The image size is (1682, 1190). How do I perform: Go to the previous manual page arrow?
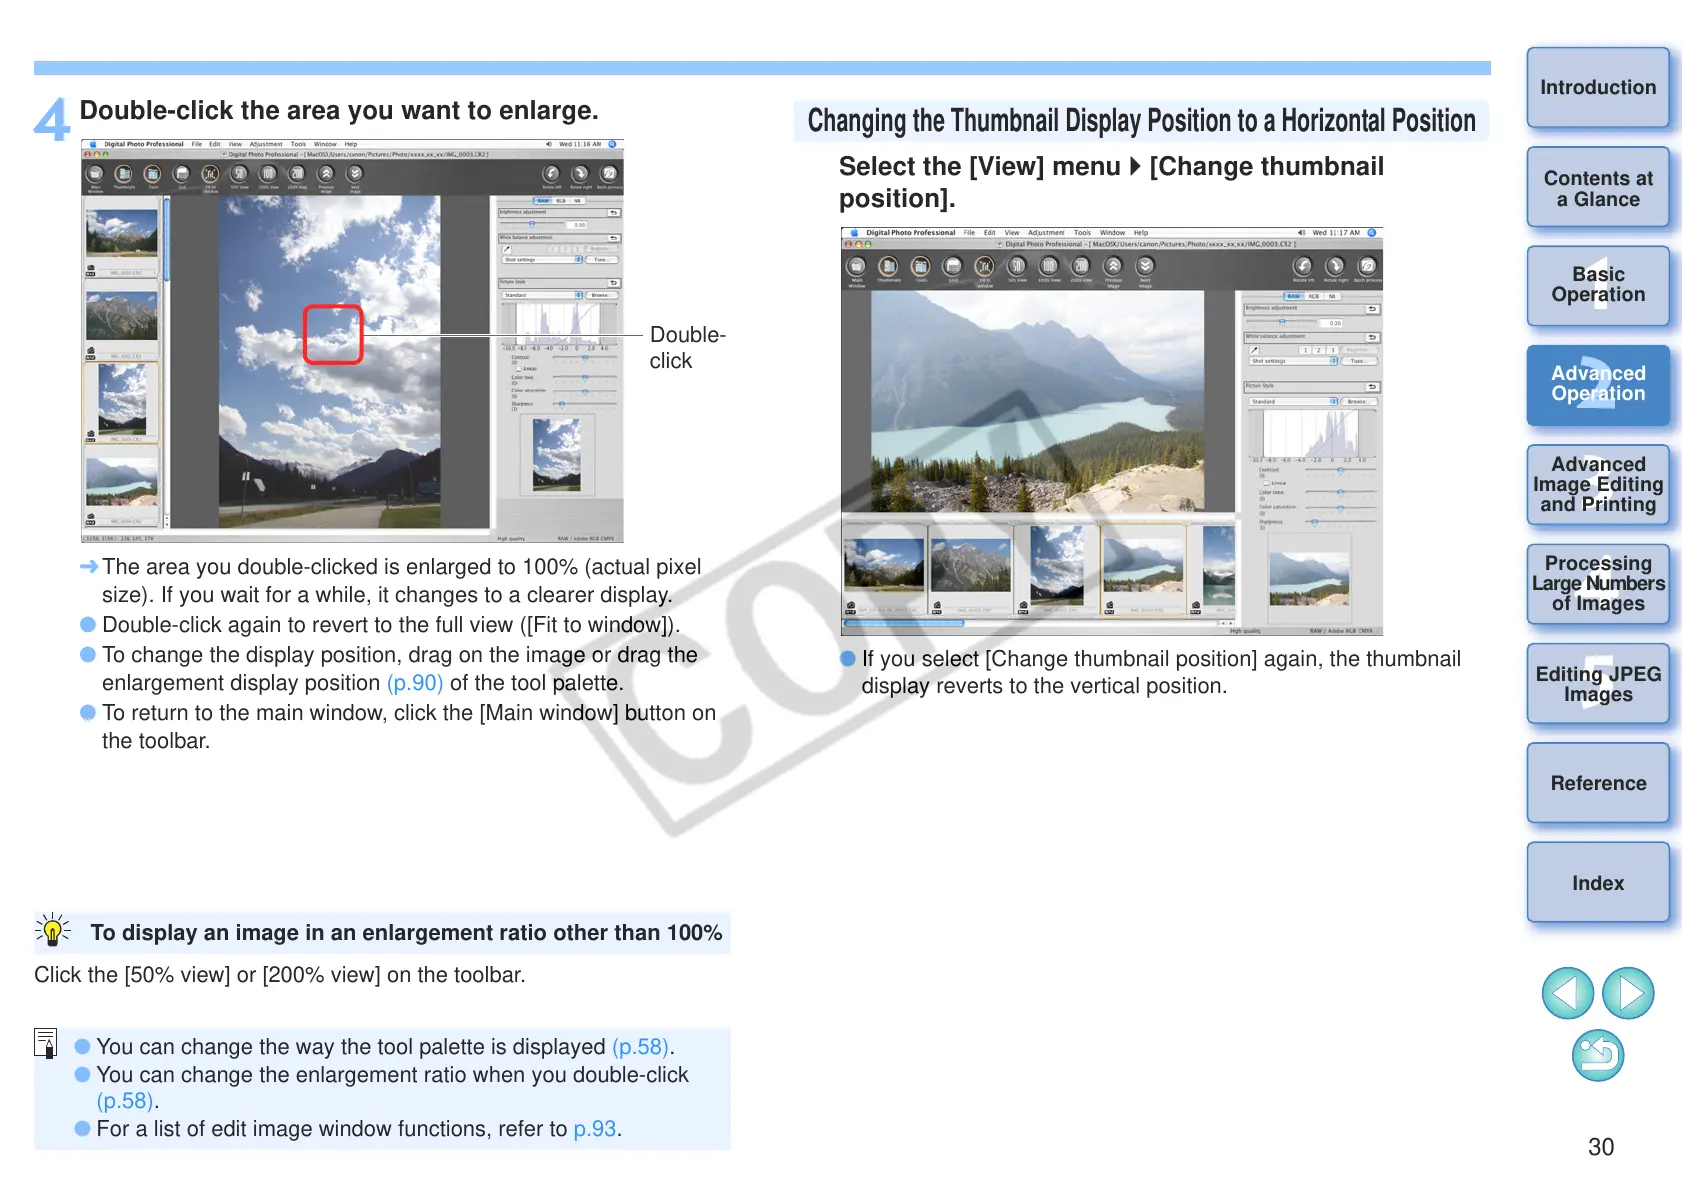tap(1567, 993)
